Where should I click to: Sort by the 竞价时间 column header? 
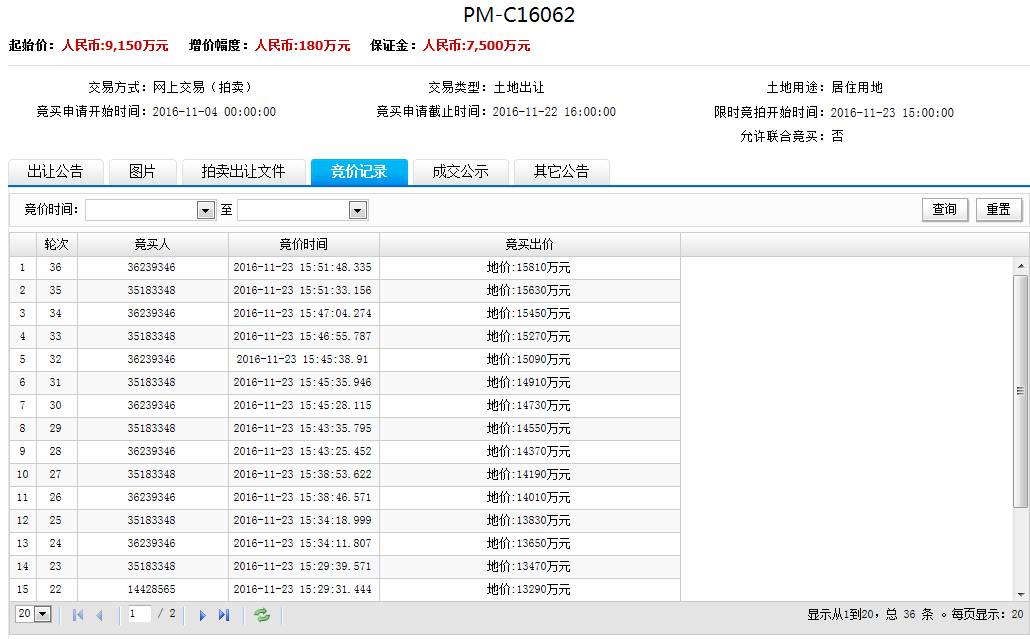point(303,244)
